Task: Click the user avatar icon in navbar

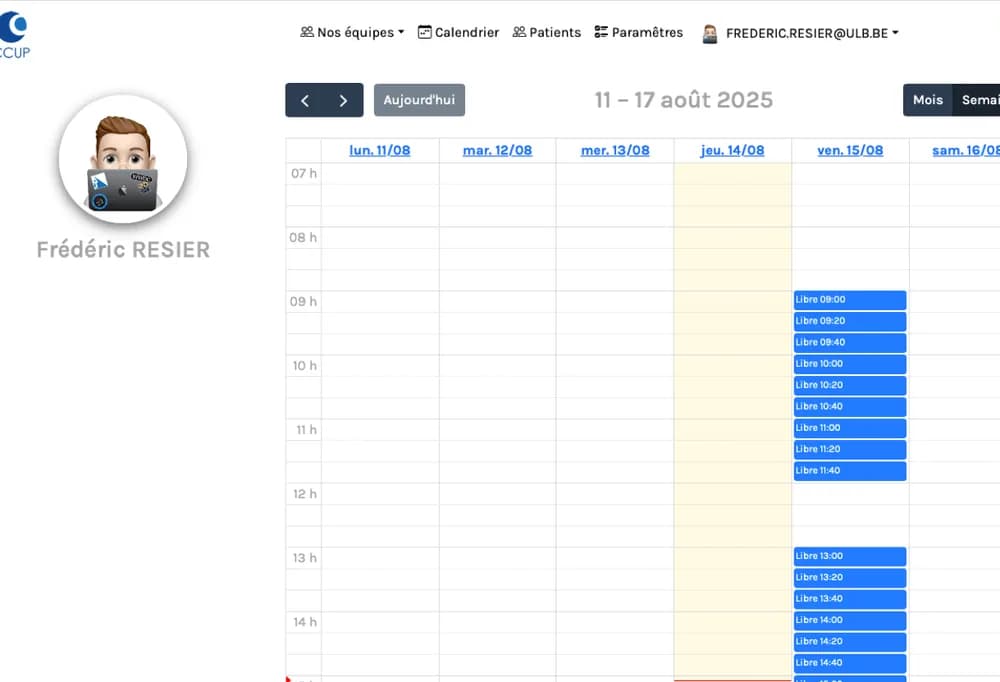Action: (x=710, y=33)
